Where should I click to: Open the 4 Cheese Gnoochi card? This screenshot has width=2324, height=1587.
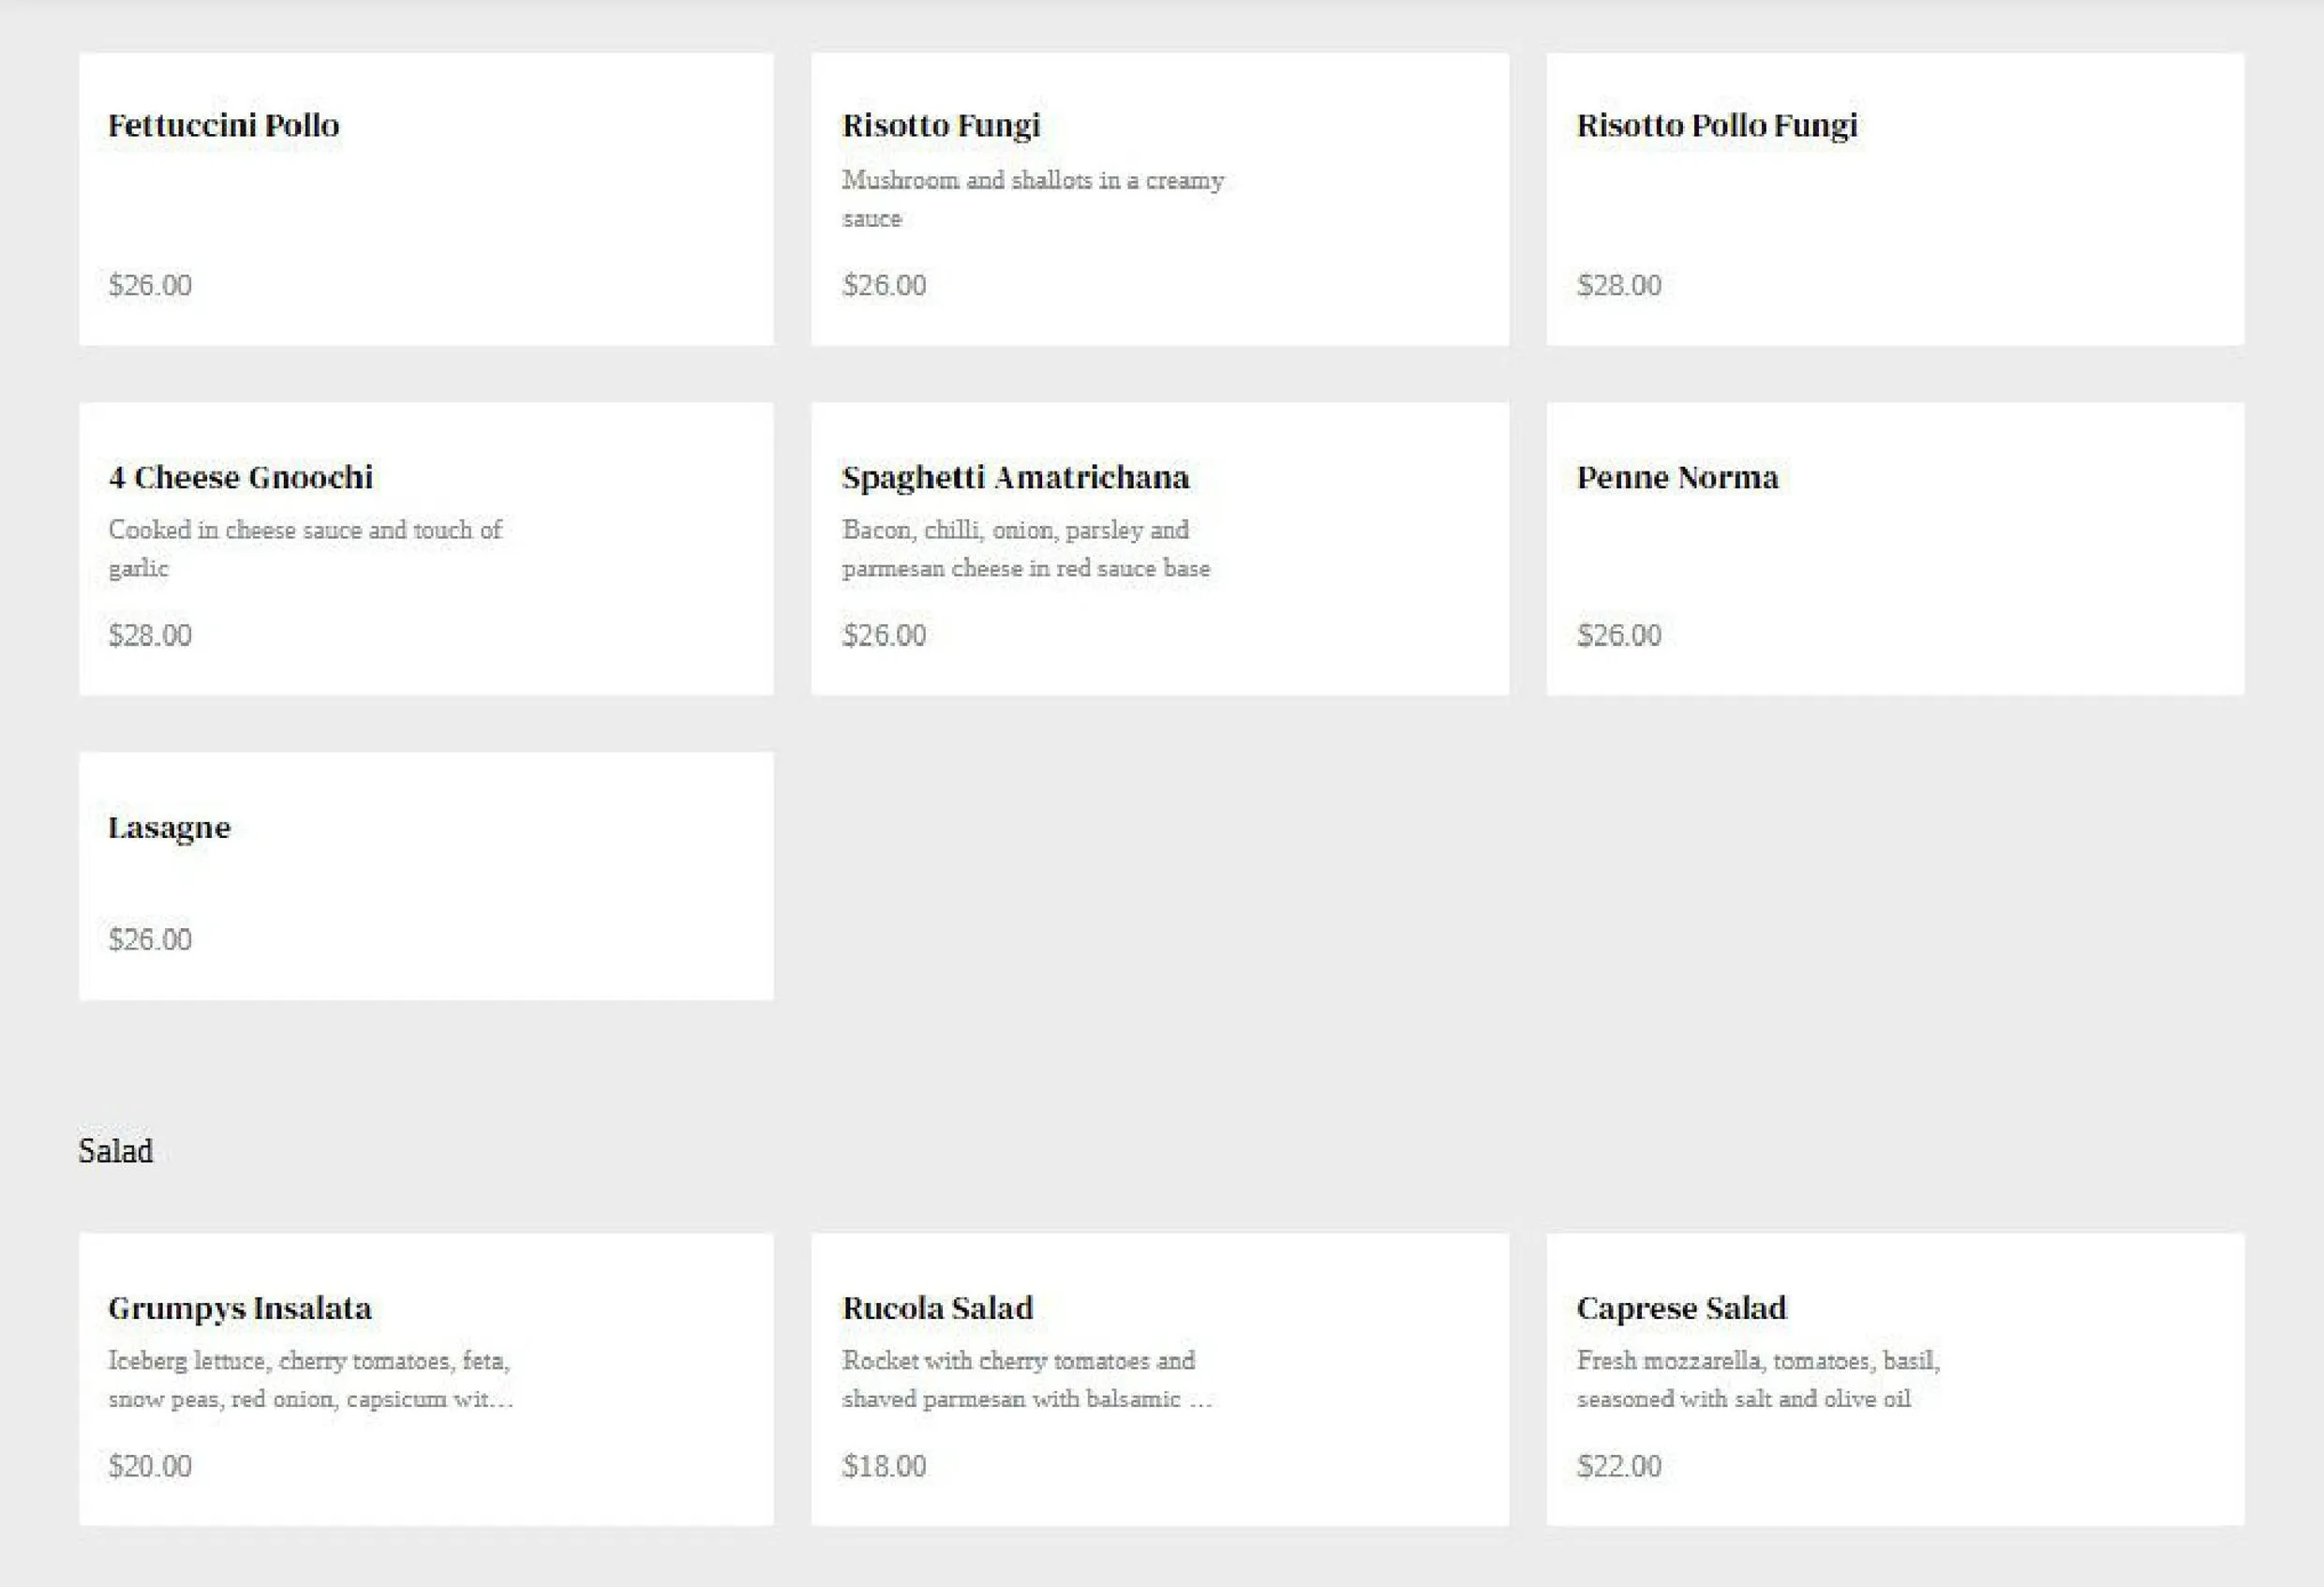426,549
